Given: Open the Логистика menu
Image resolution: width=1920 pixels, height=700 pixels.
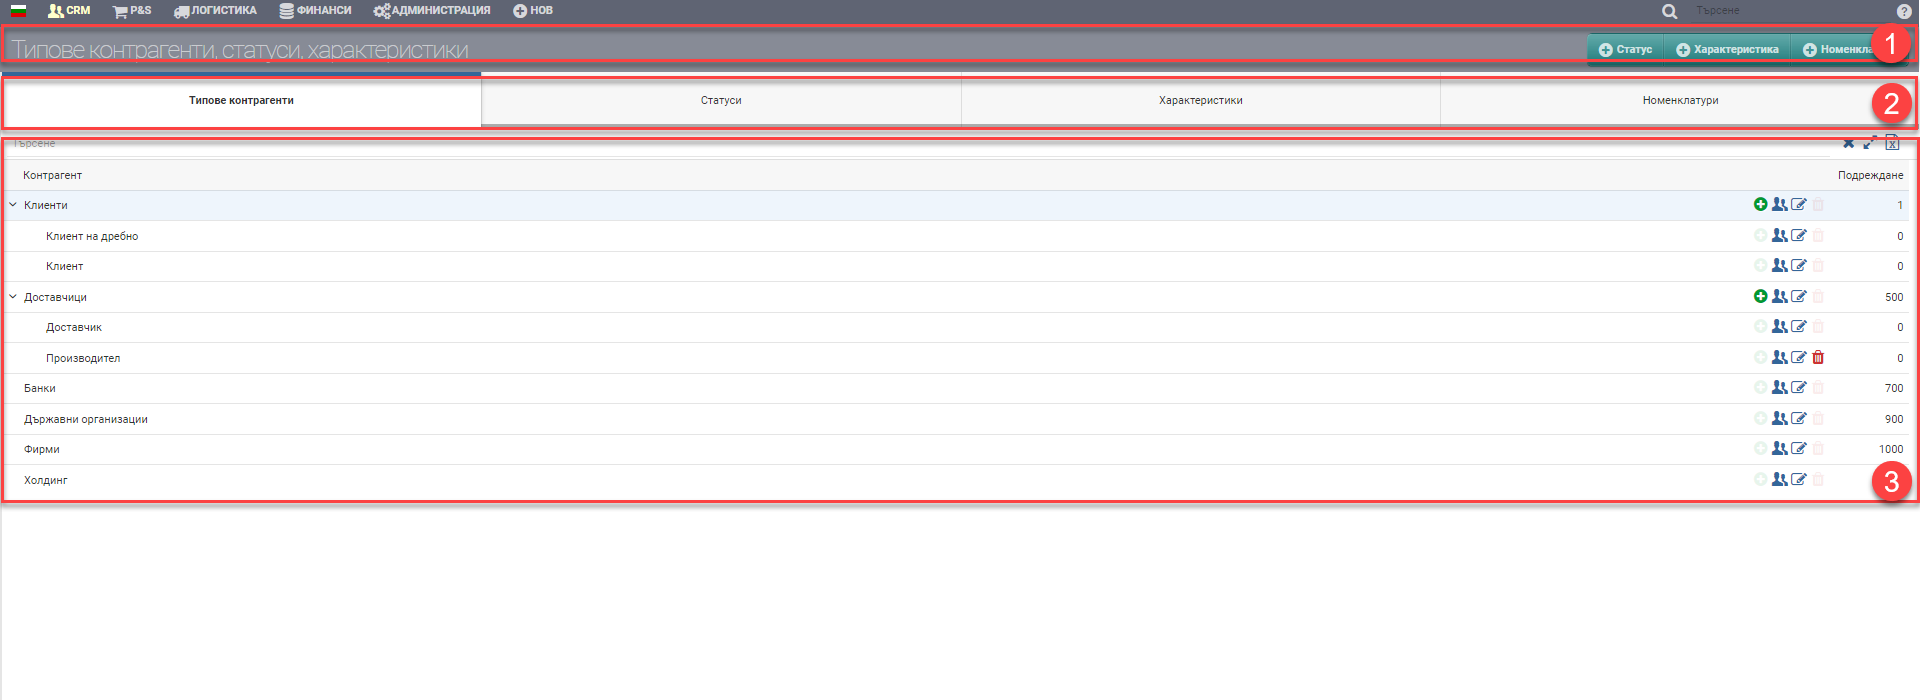Looking at the screenshot, I should pyautogui.click(x=215, y=11).
